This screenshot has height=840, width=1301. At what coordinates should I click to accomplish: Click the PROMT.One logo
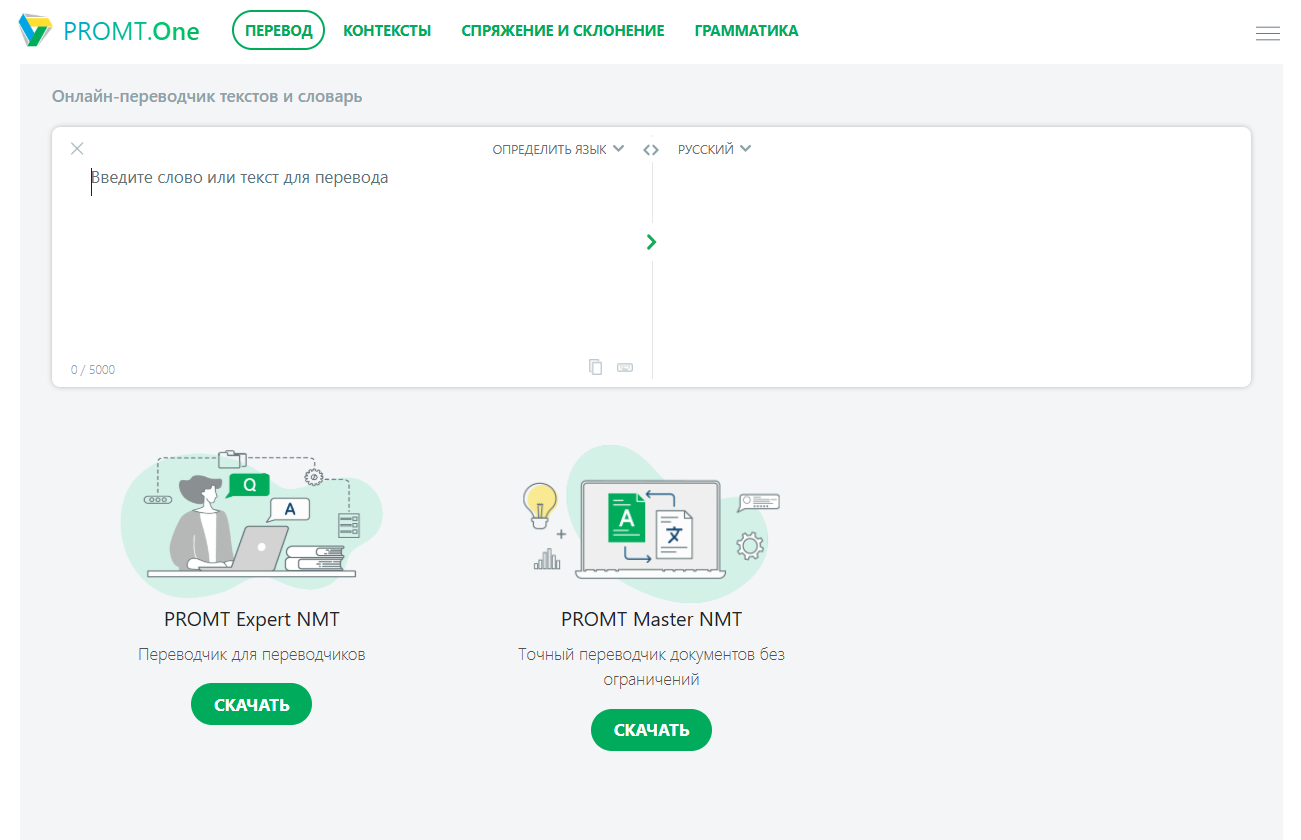pyautogui.click(x=109, y=31)
